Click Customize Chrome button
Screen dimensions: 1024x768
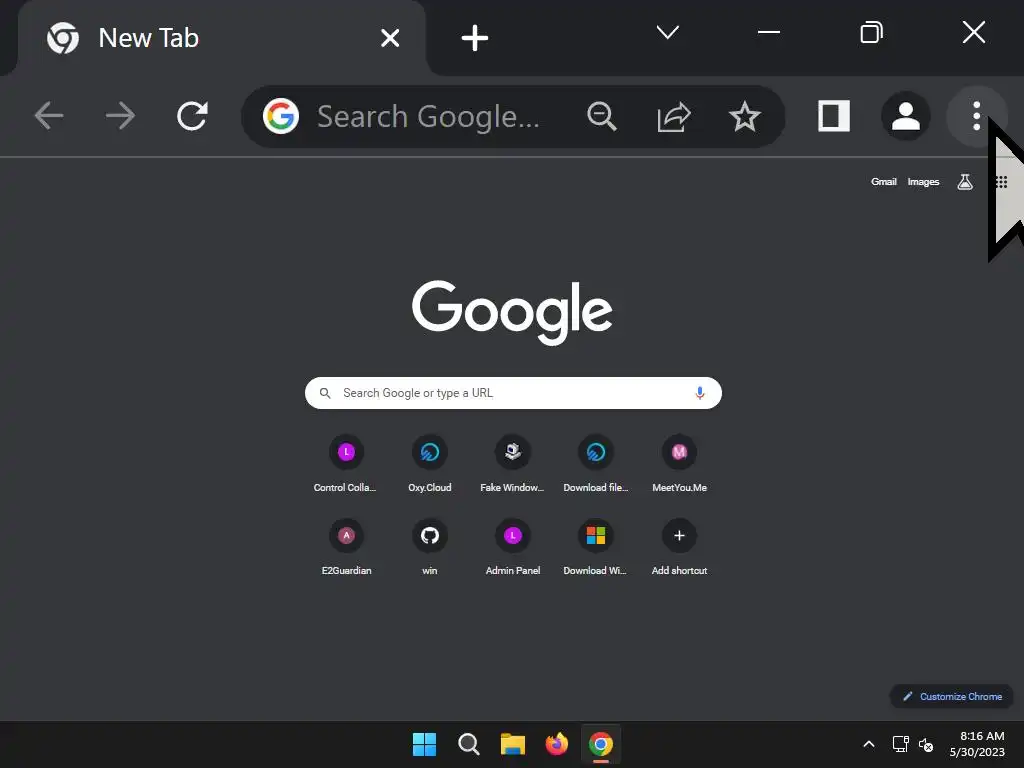[x=952, y=696]
